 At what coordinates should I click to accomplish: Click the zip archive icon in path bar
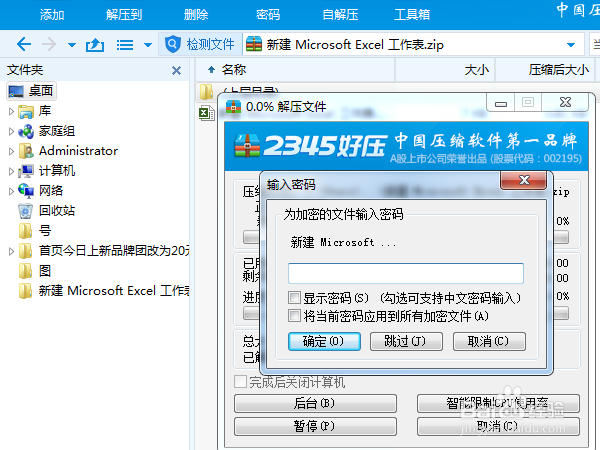pyautogui.click(x=254, y=44)
